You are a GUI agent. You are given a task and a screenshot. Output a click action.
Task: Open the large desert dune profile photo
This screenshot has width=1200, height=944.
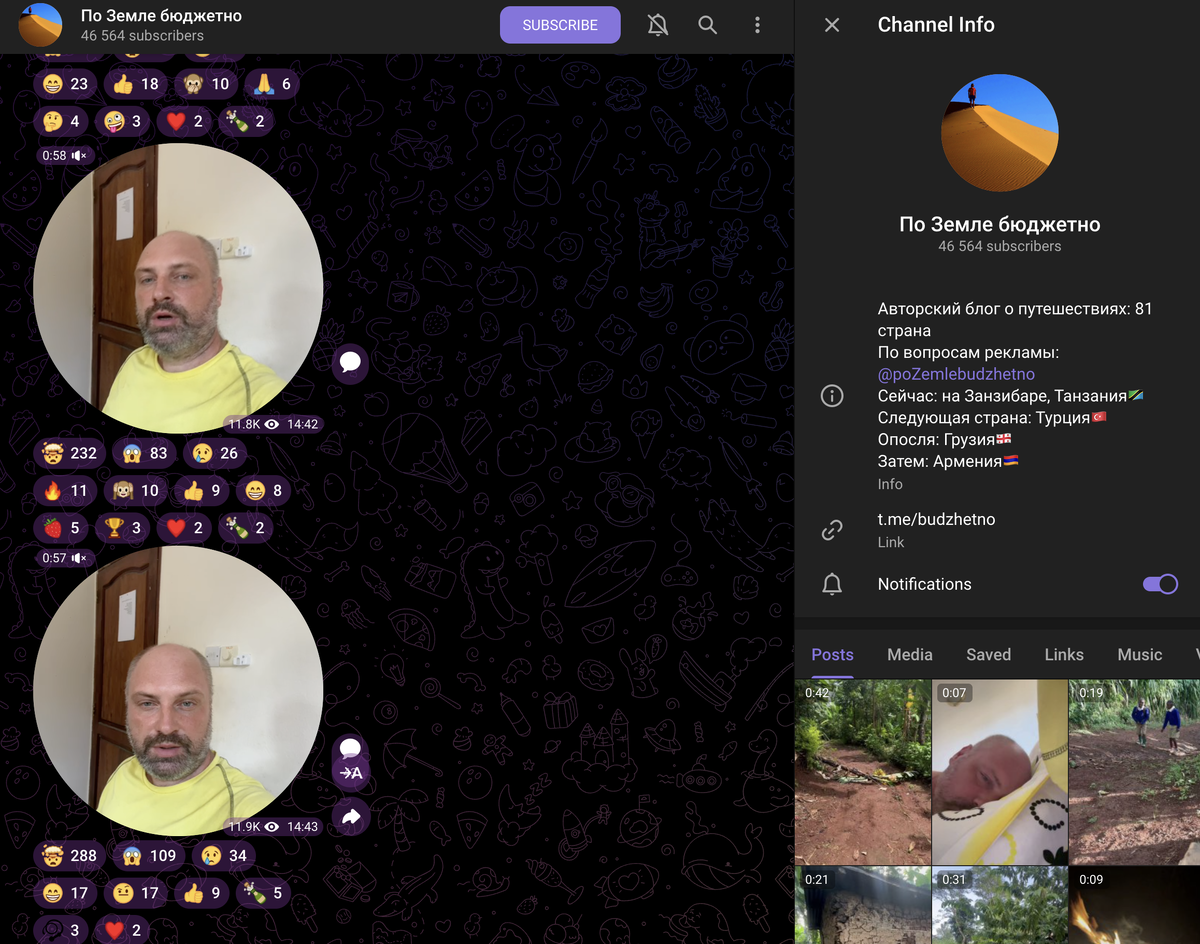(x=1000, y=132)
